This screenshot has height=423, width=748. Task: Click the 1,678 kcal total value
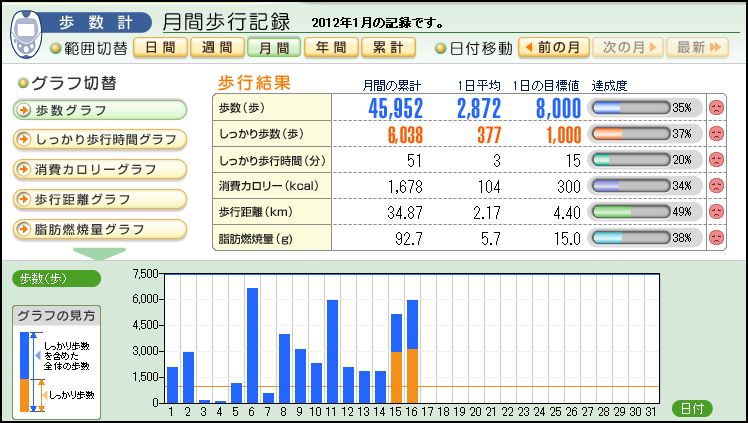405,187
